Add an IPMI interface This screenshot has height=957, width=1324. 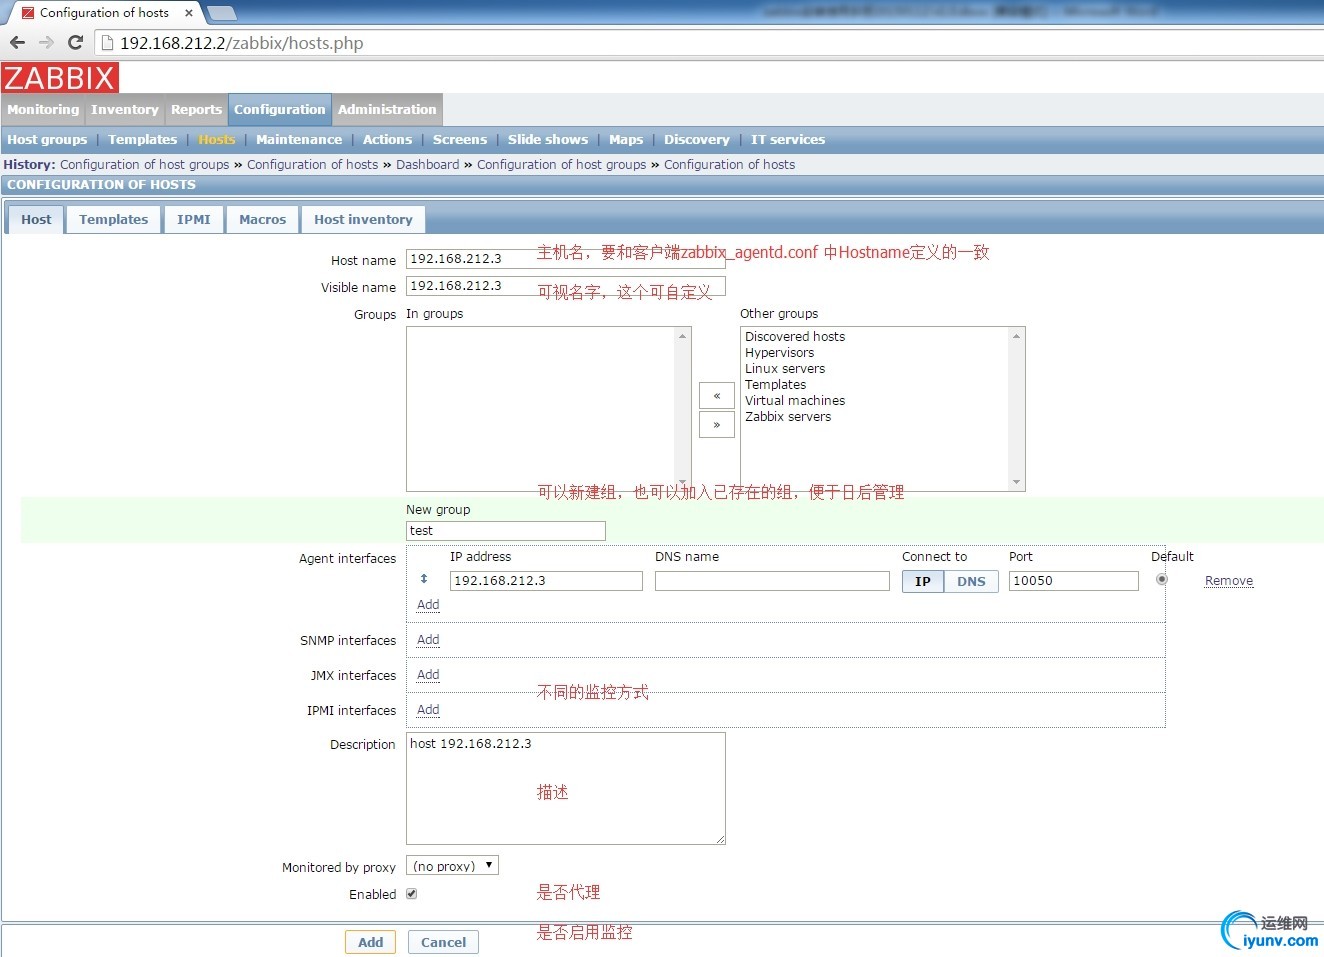coord(428,710)
